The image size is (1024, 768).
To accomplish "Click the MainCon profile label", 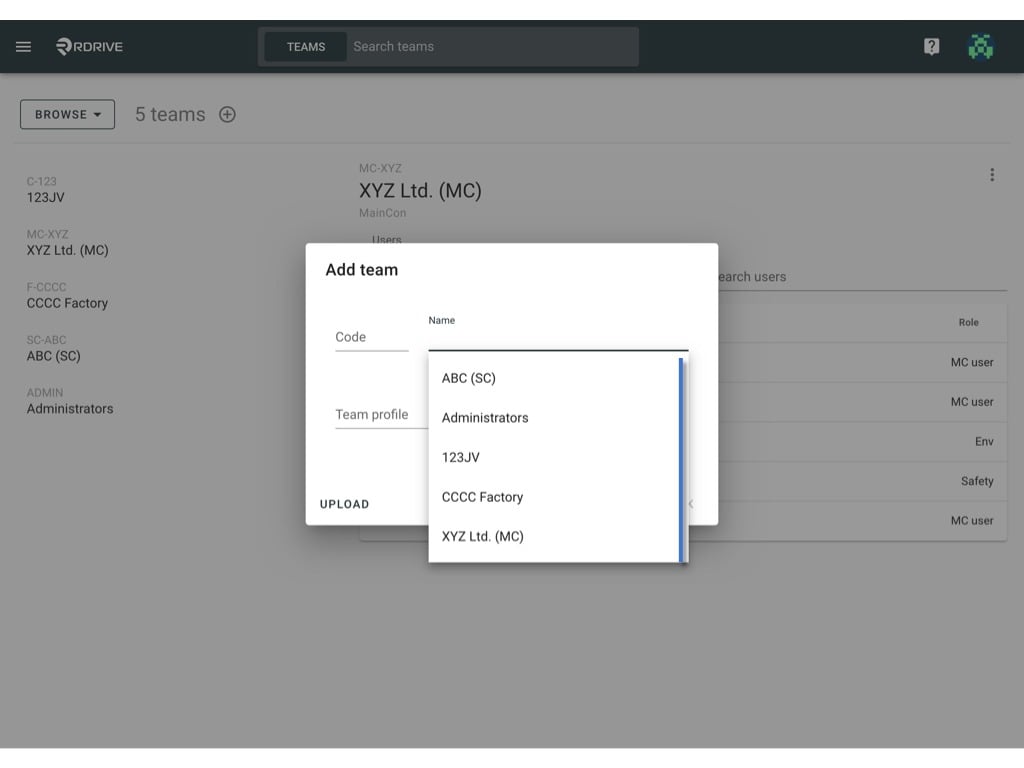I will (x=383, y=213).
